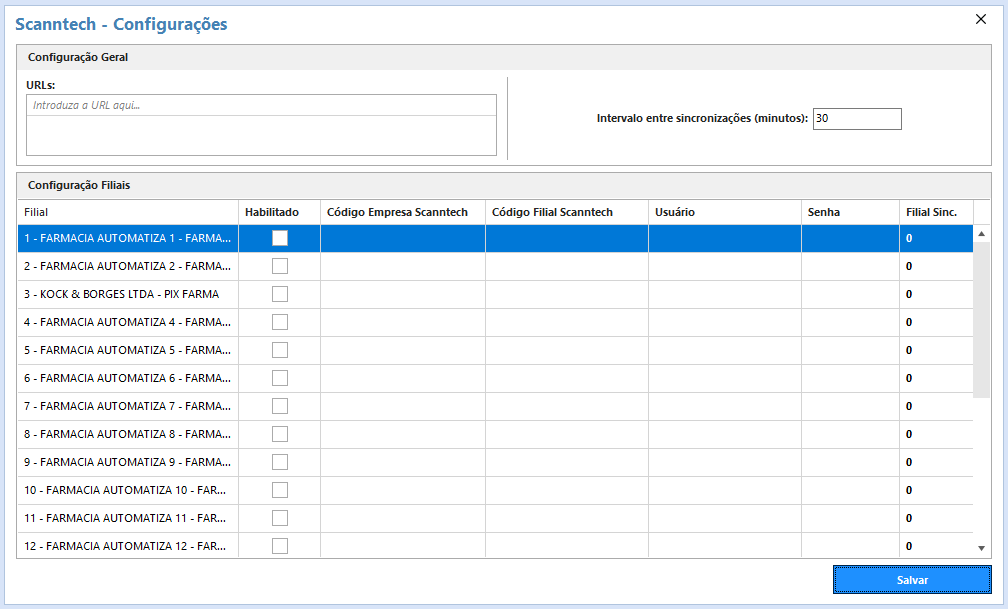This screenshot has width=1008, height=609.
Task: Sort by the Filial column header
Action: tap(127, 212)
